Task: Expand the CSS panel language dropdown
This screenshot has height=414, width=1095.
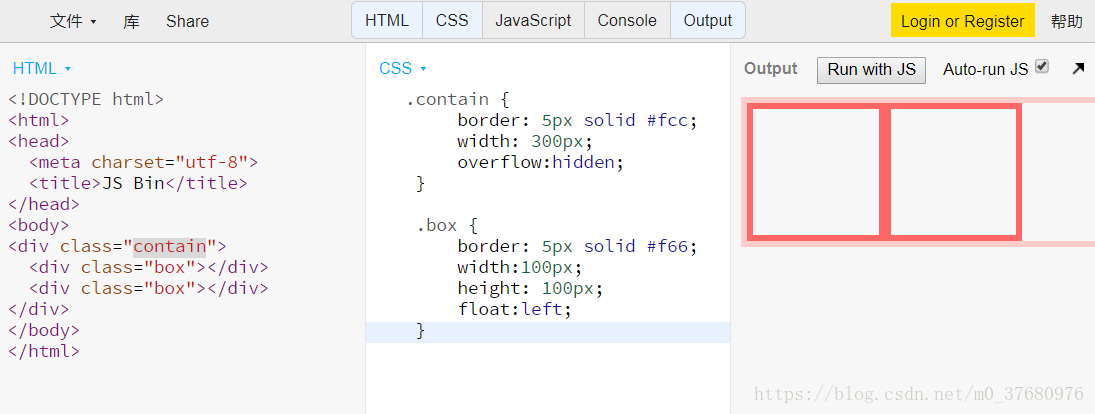Action: (x=403, y=68)
